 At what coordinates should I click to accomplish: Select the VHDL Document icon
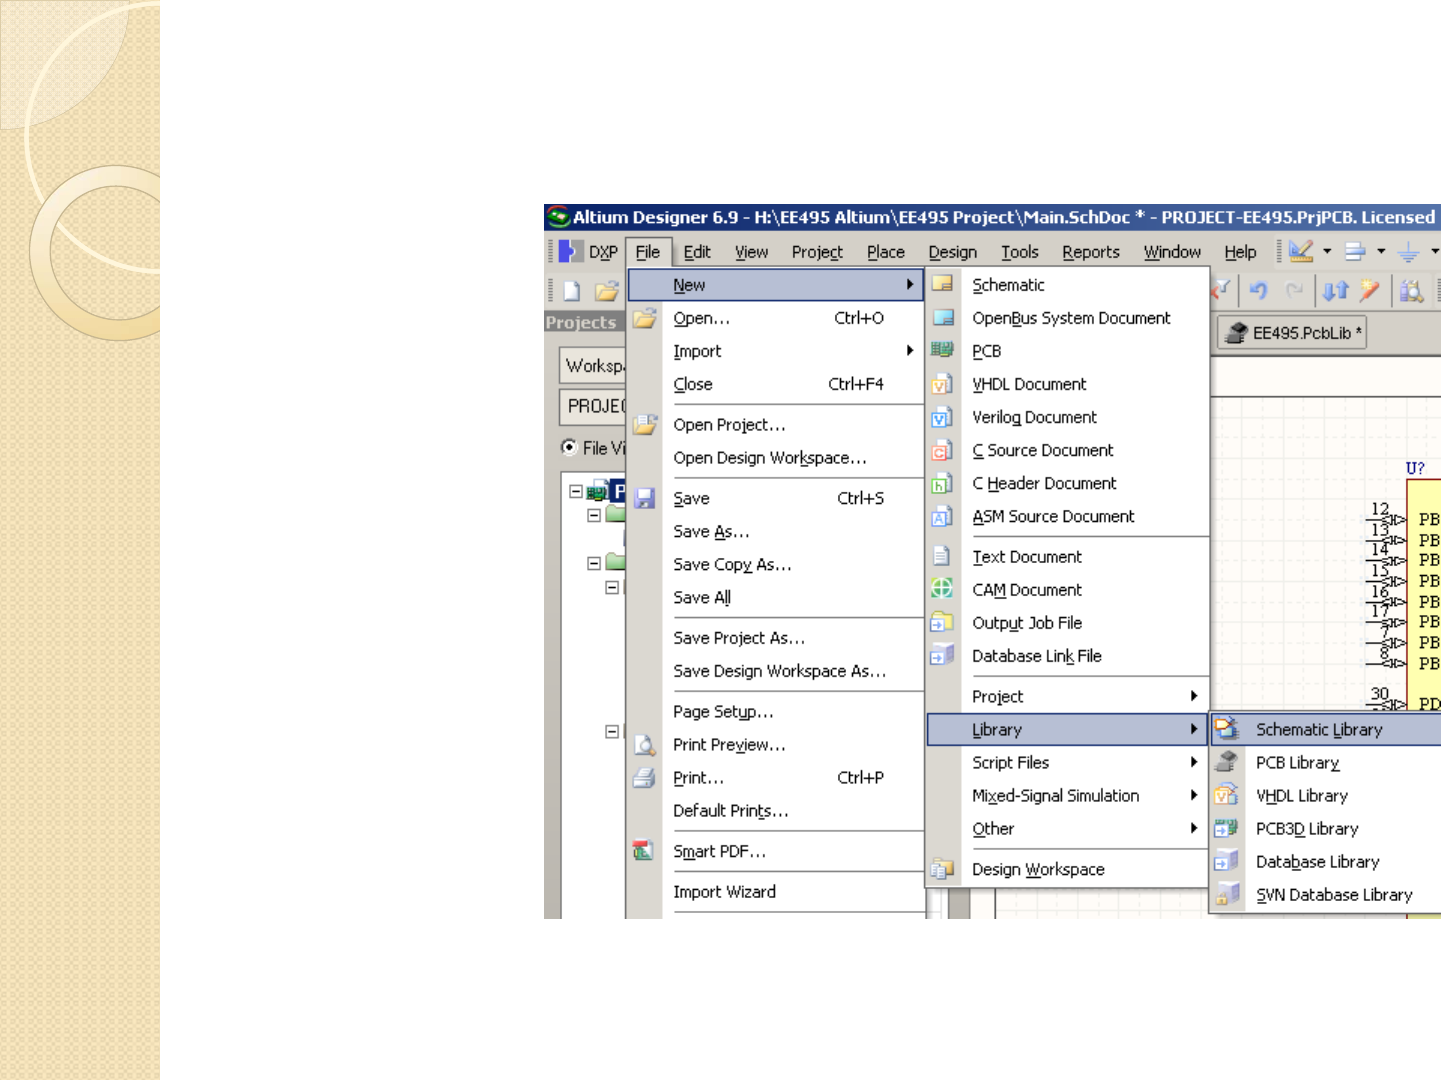[942, 384]
